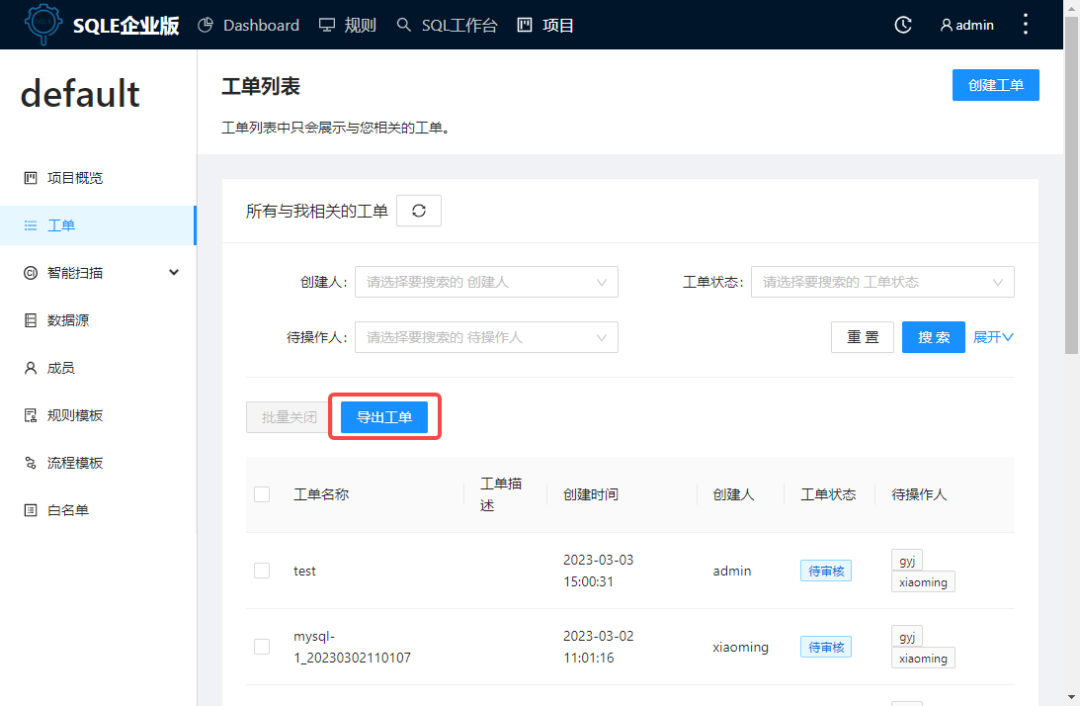Click the SQL工作台 magnifier icon
Image resolution: width=1080 pixels, height=706 pixels.
[404, 25]
